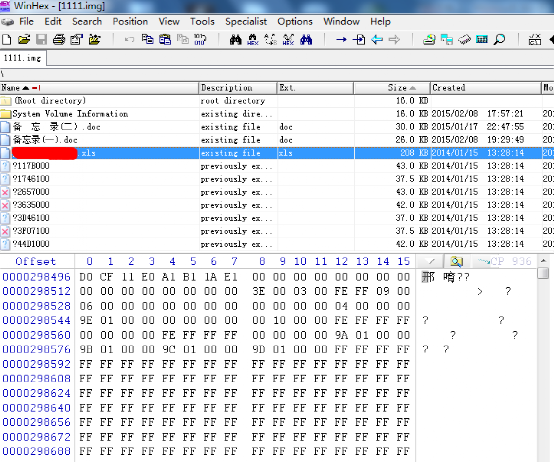Sort by Created column header
Image resolution: width=554 pixels, height=462 pixels.
pyautogui.click(x=486, y=88)
